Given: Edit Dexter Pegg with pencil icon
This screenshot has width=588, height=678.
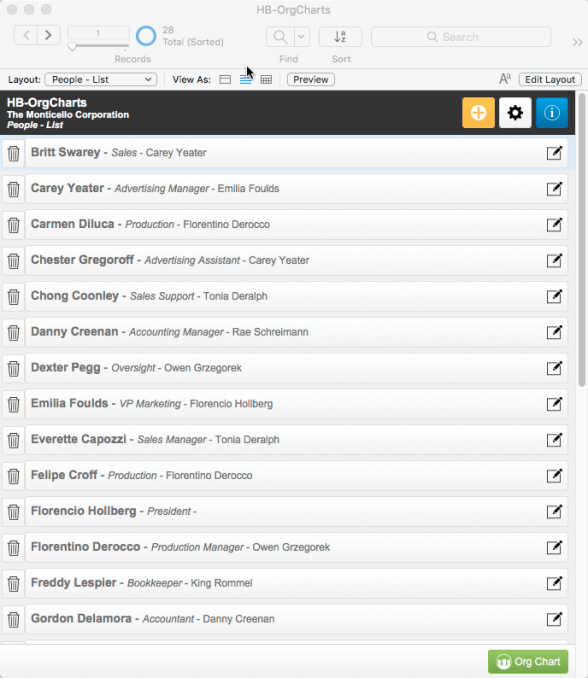Looking at the screenshot, I should pyautogui.click(x=554, y=368).
